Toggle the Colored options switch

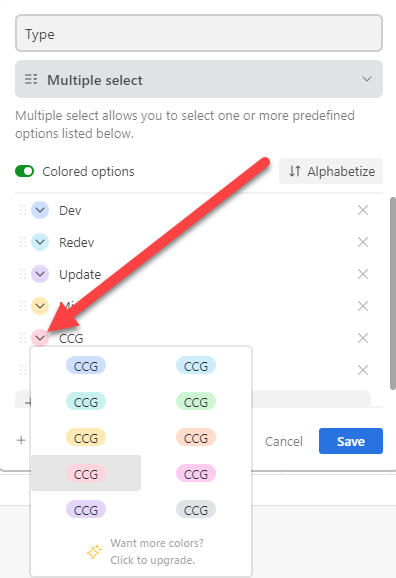pos(25,171)
